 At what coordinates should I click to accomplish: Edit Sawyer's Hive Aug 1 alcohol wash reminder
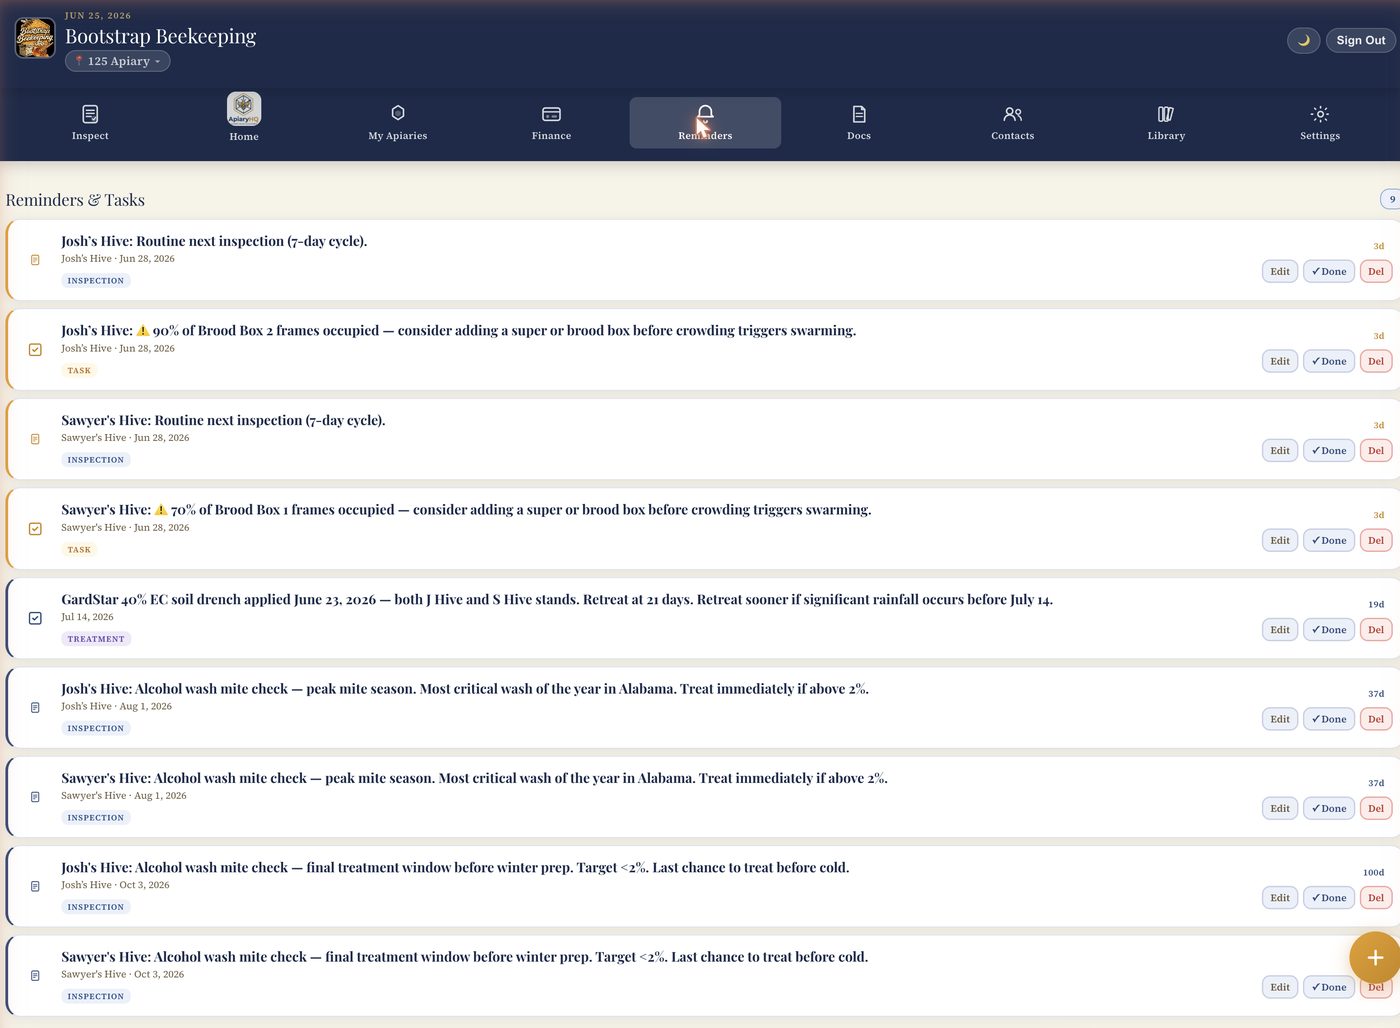1280,808
